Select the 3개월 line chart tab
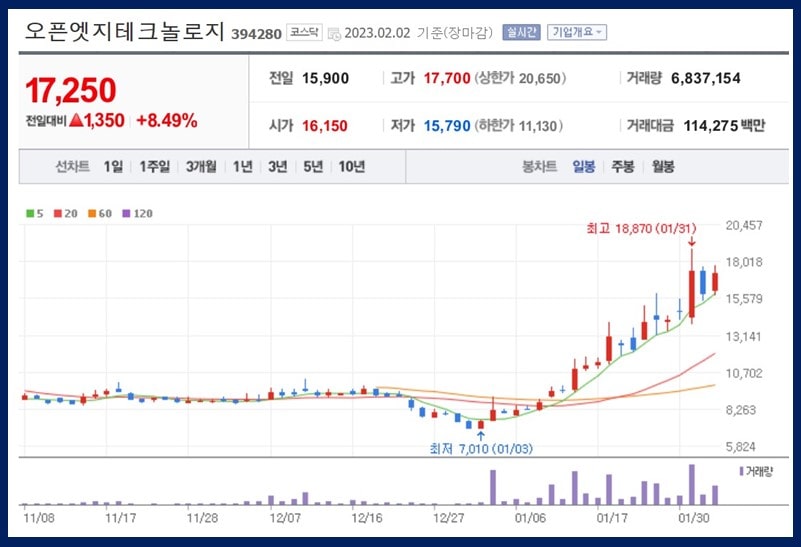This screenshot has height=547, width=801. [201, 167]
